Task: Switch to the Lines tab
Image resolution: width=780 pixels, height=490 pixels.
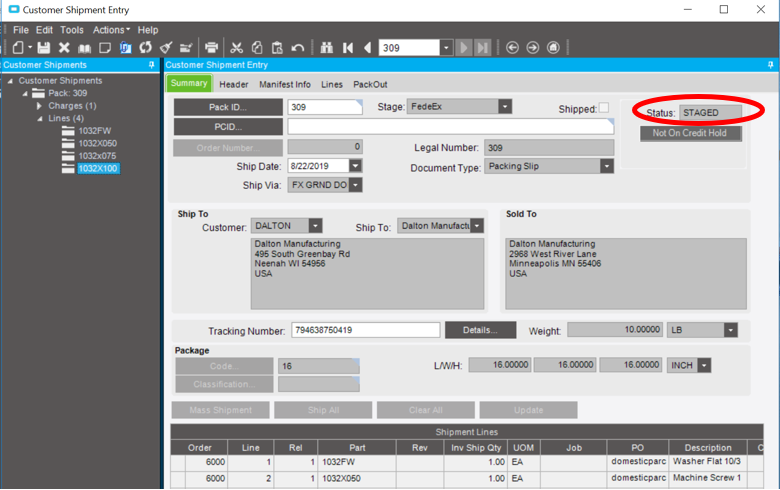Action: tap(332, 85)
